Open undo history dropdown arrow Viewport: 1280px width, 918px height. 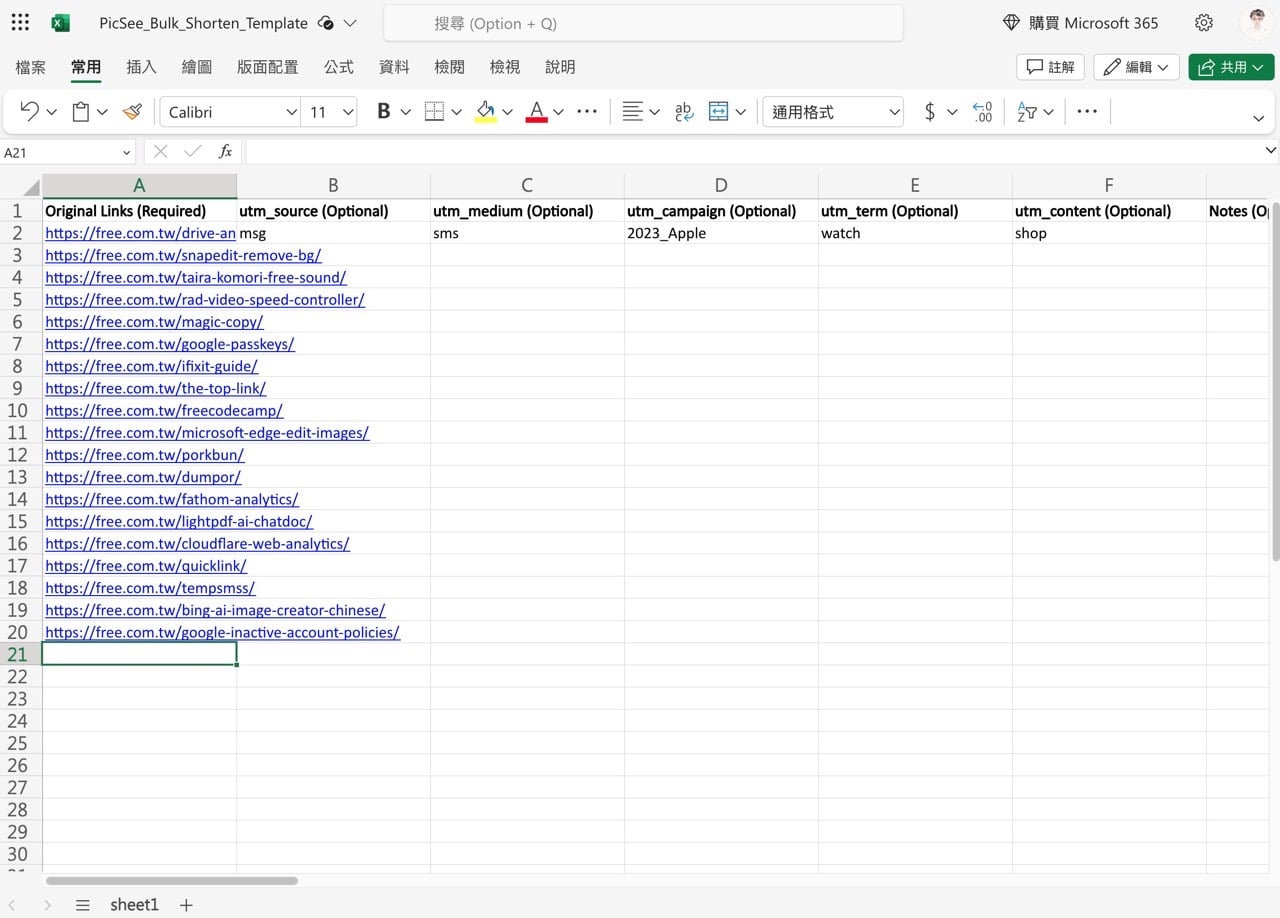coord(52,112)
